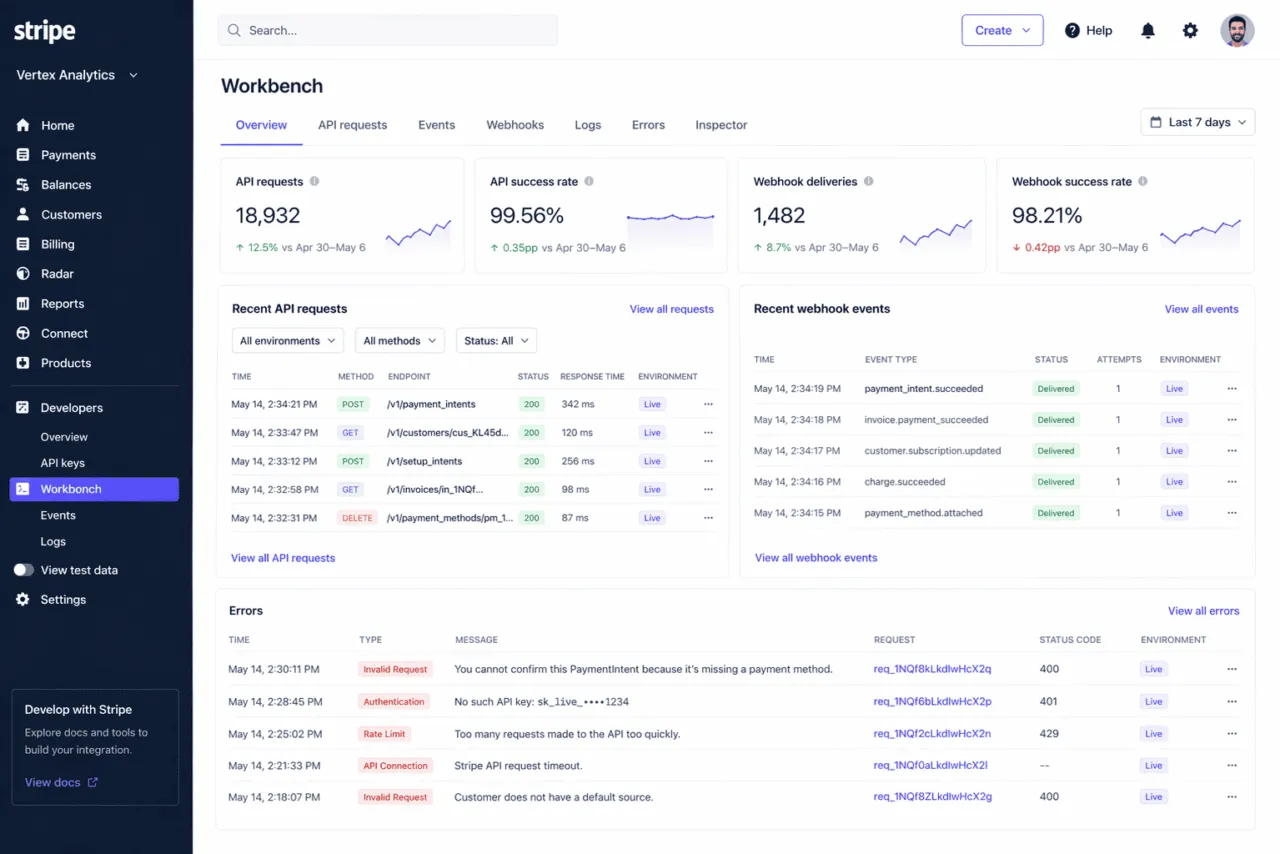1280x854 pixels.
Task: Switch to the Webhooks tab
Action: coord(515,125)
